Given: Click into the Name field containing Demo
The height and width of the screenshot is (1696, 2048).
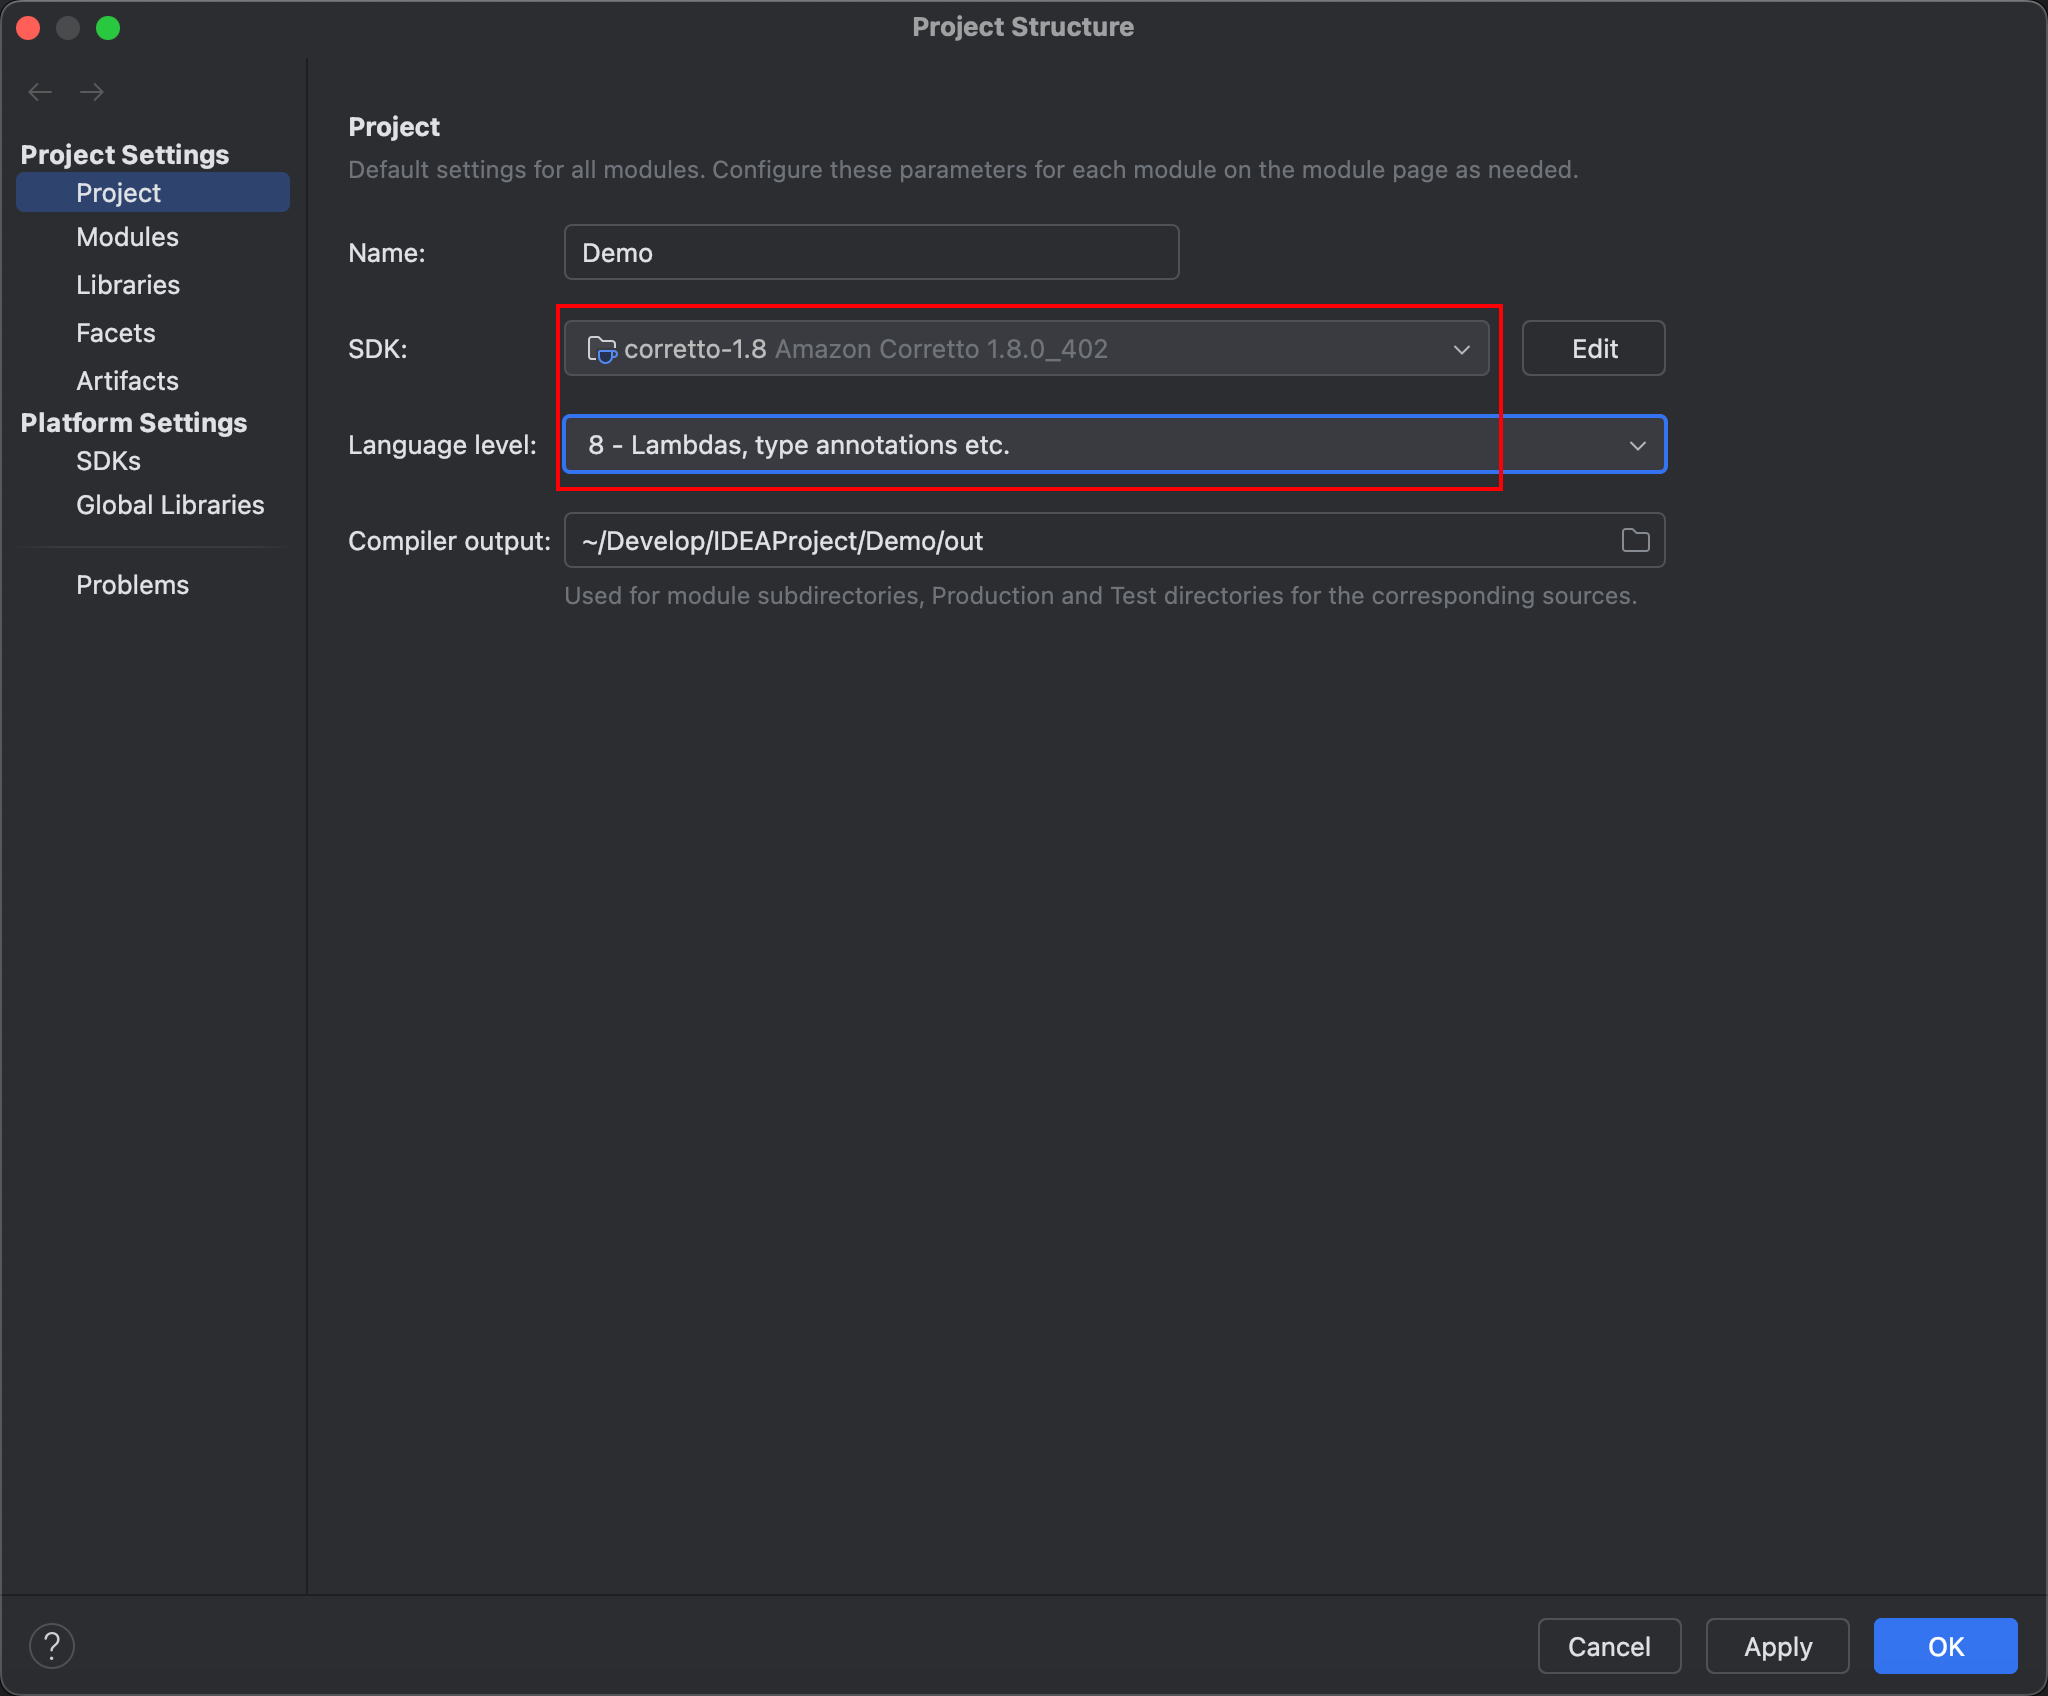Looking at the screenshot, I should click(870, 253).
